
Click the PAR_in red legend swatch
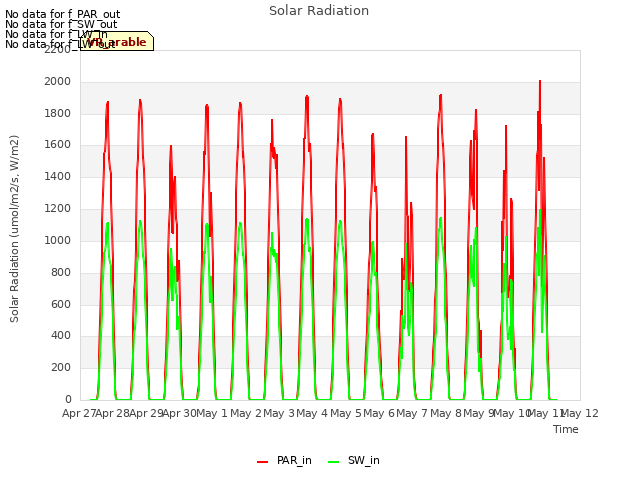[x=262, y=462]
